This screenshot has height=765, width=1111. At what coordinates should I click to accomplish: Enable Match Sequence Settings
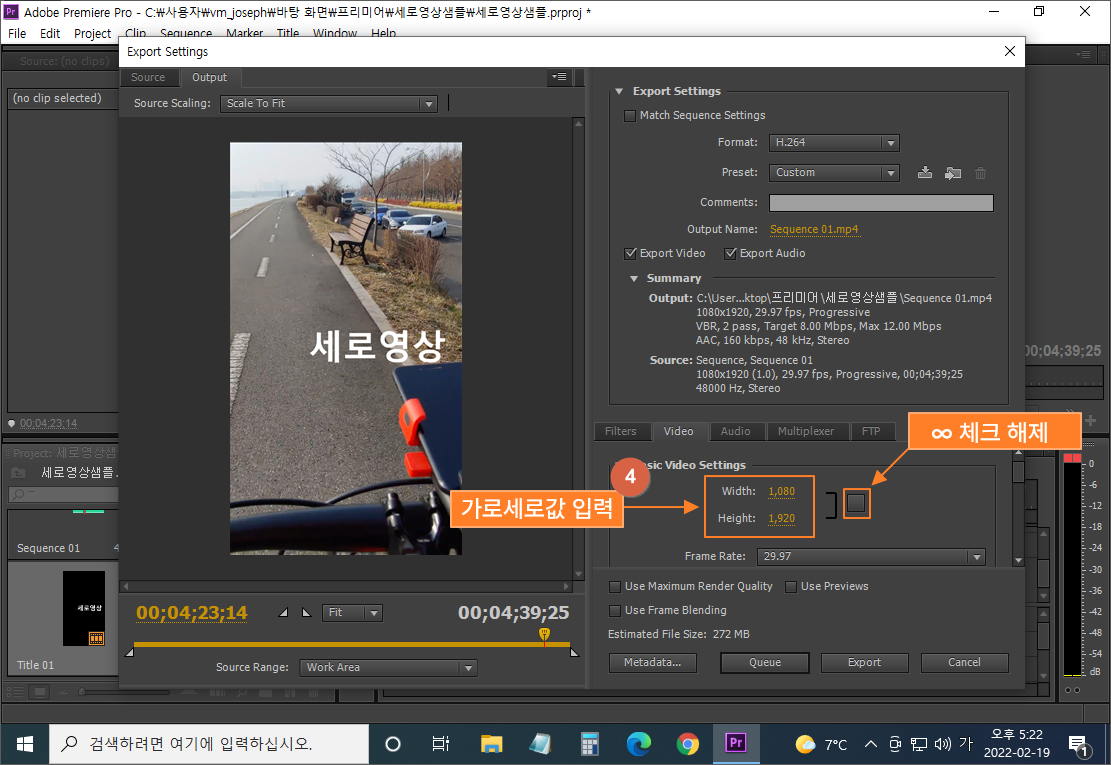pos(630,115)
